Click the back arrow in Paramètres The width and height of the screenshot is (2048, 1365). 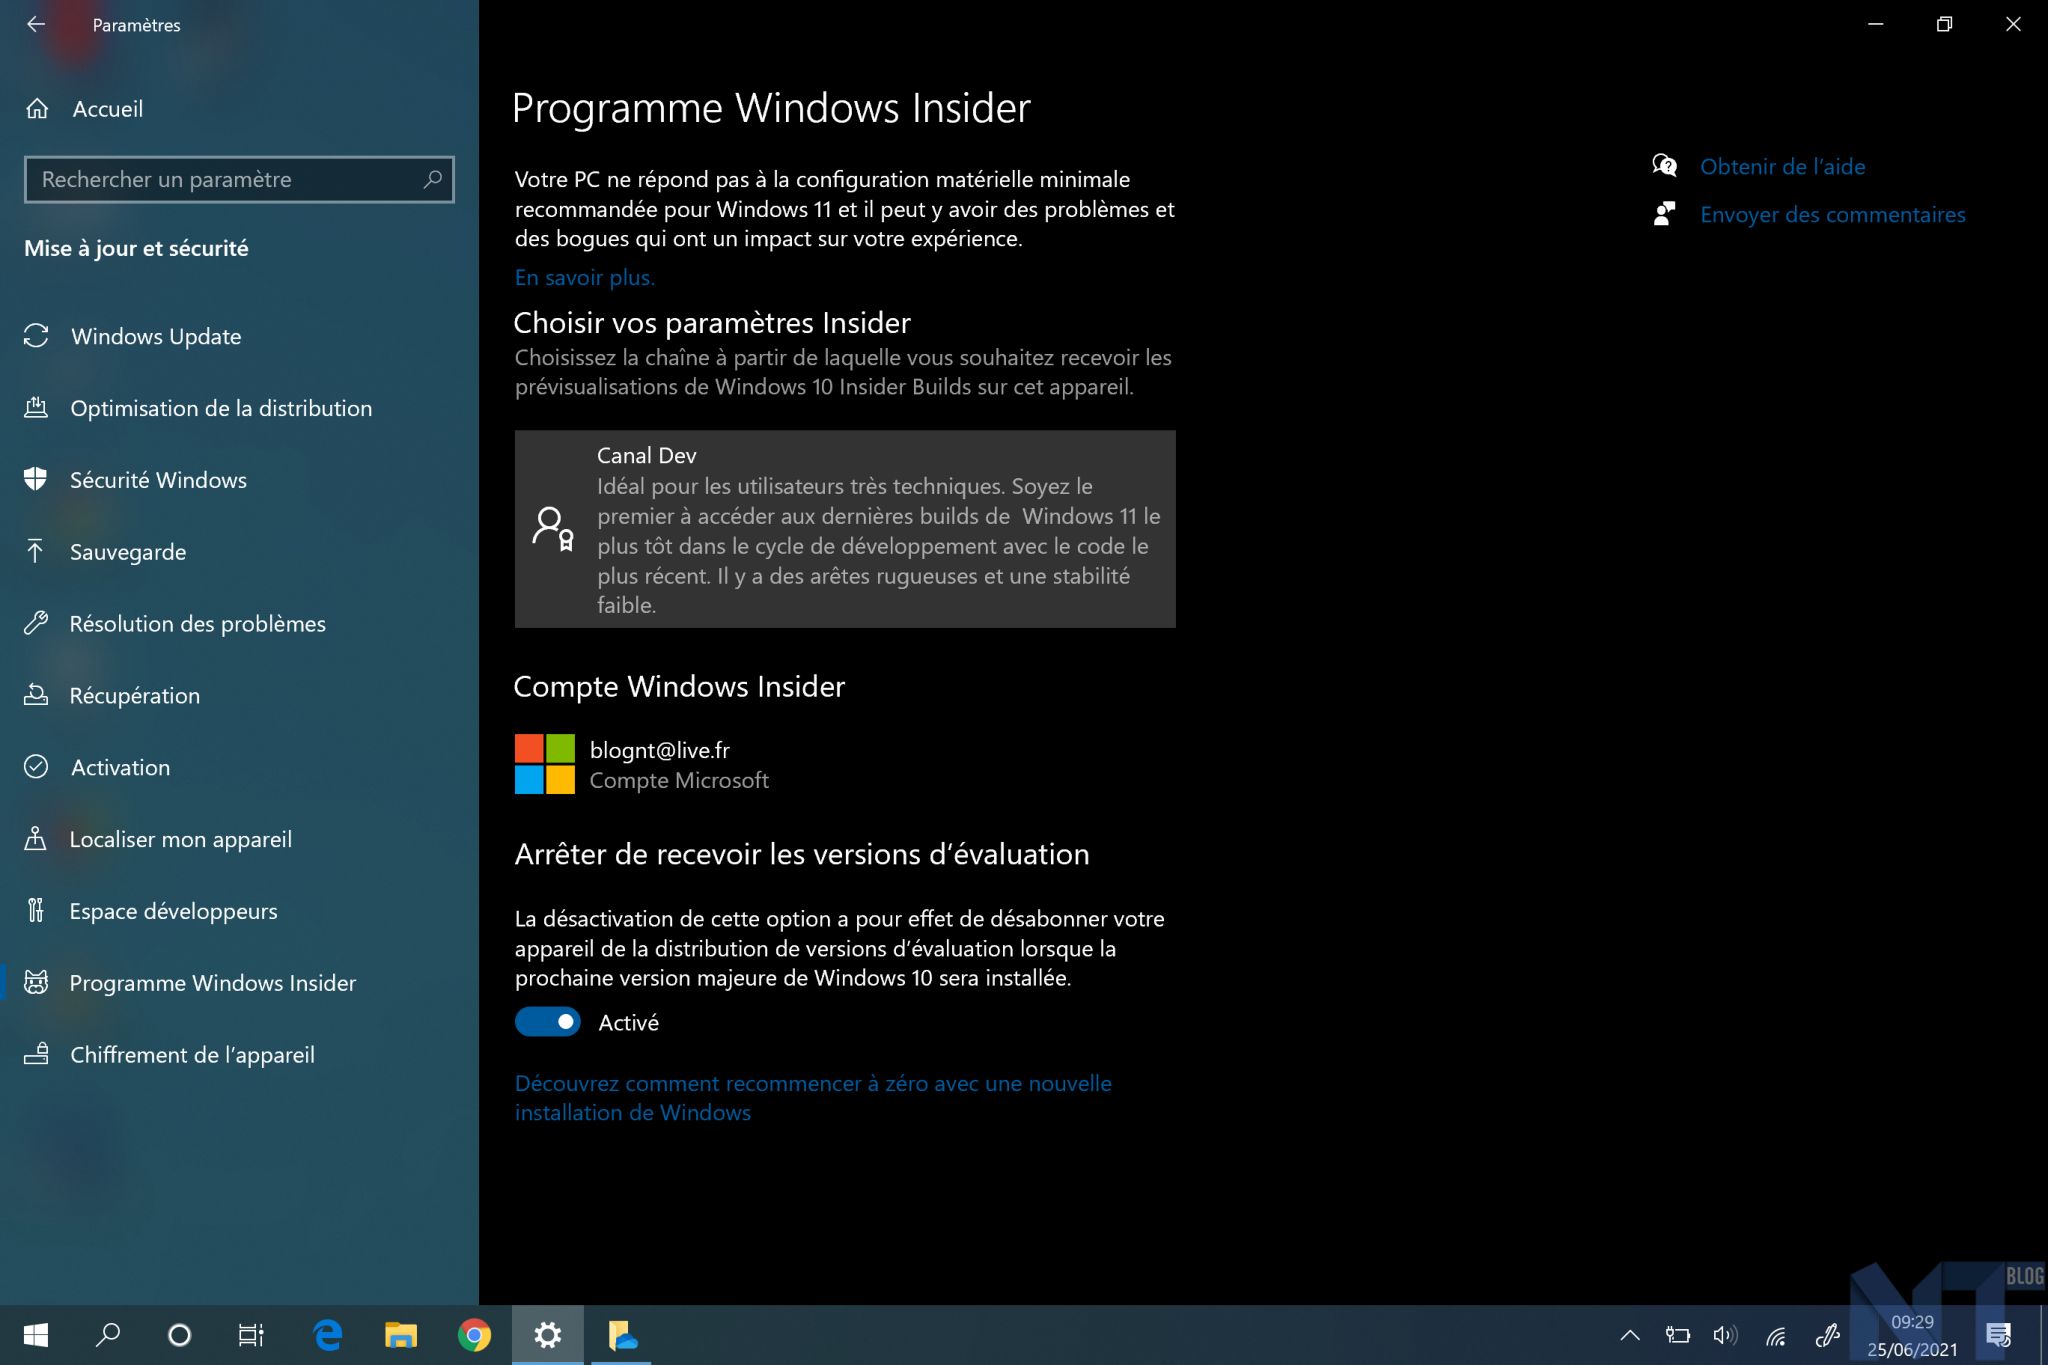(36, 25)
